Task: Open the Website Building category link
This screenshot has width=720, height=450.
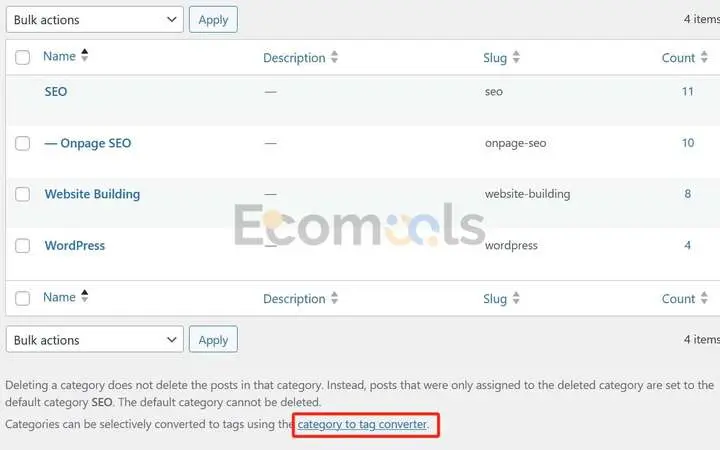Action: pos(92,194)
